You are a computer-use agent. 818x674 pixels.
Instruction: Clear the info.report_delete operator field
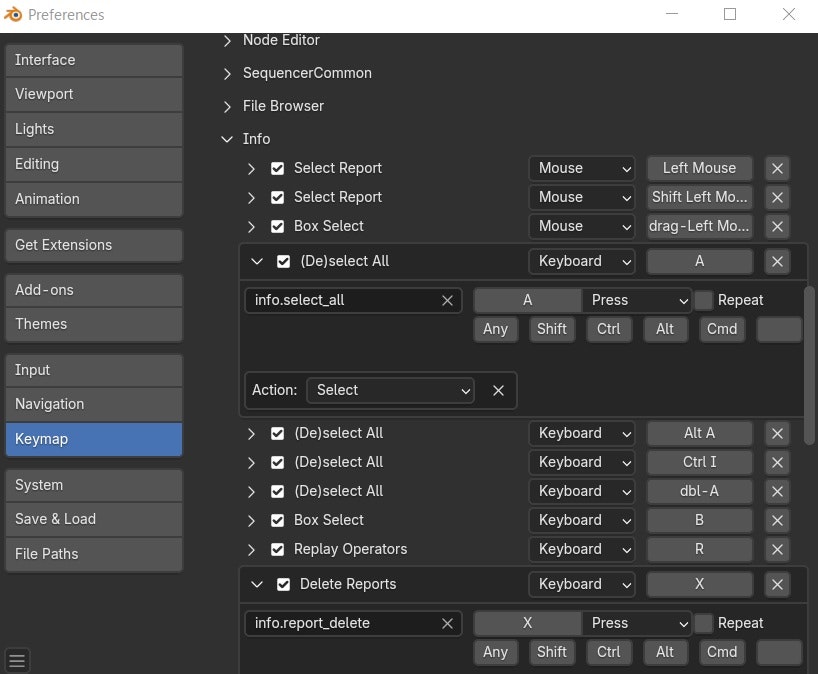coord(447,623)
